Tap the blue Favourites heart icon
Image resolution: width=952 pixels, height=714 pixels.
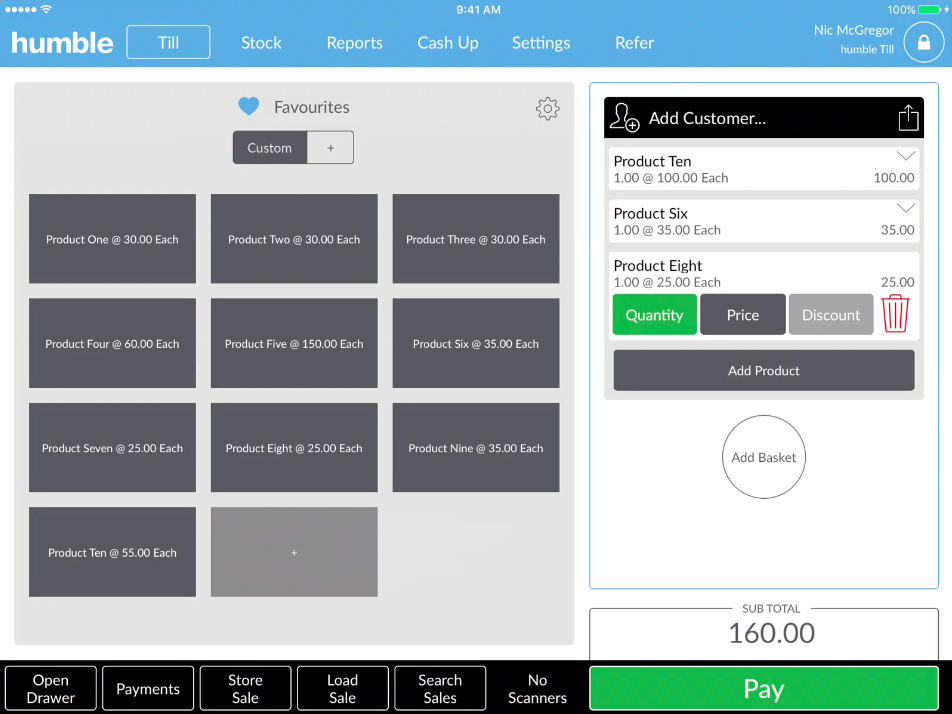(x=248, y=106)
